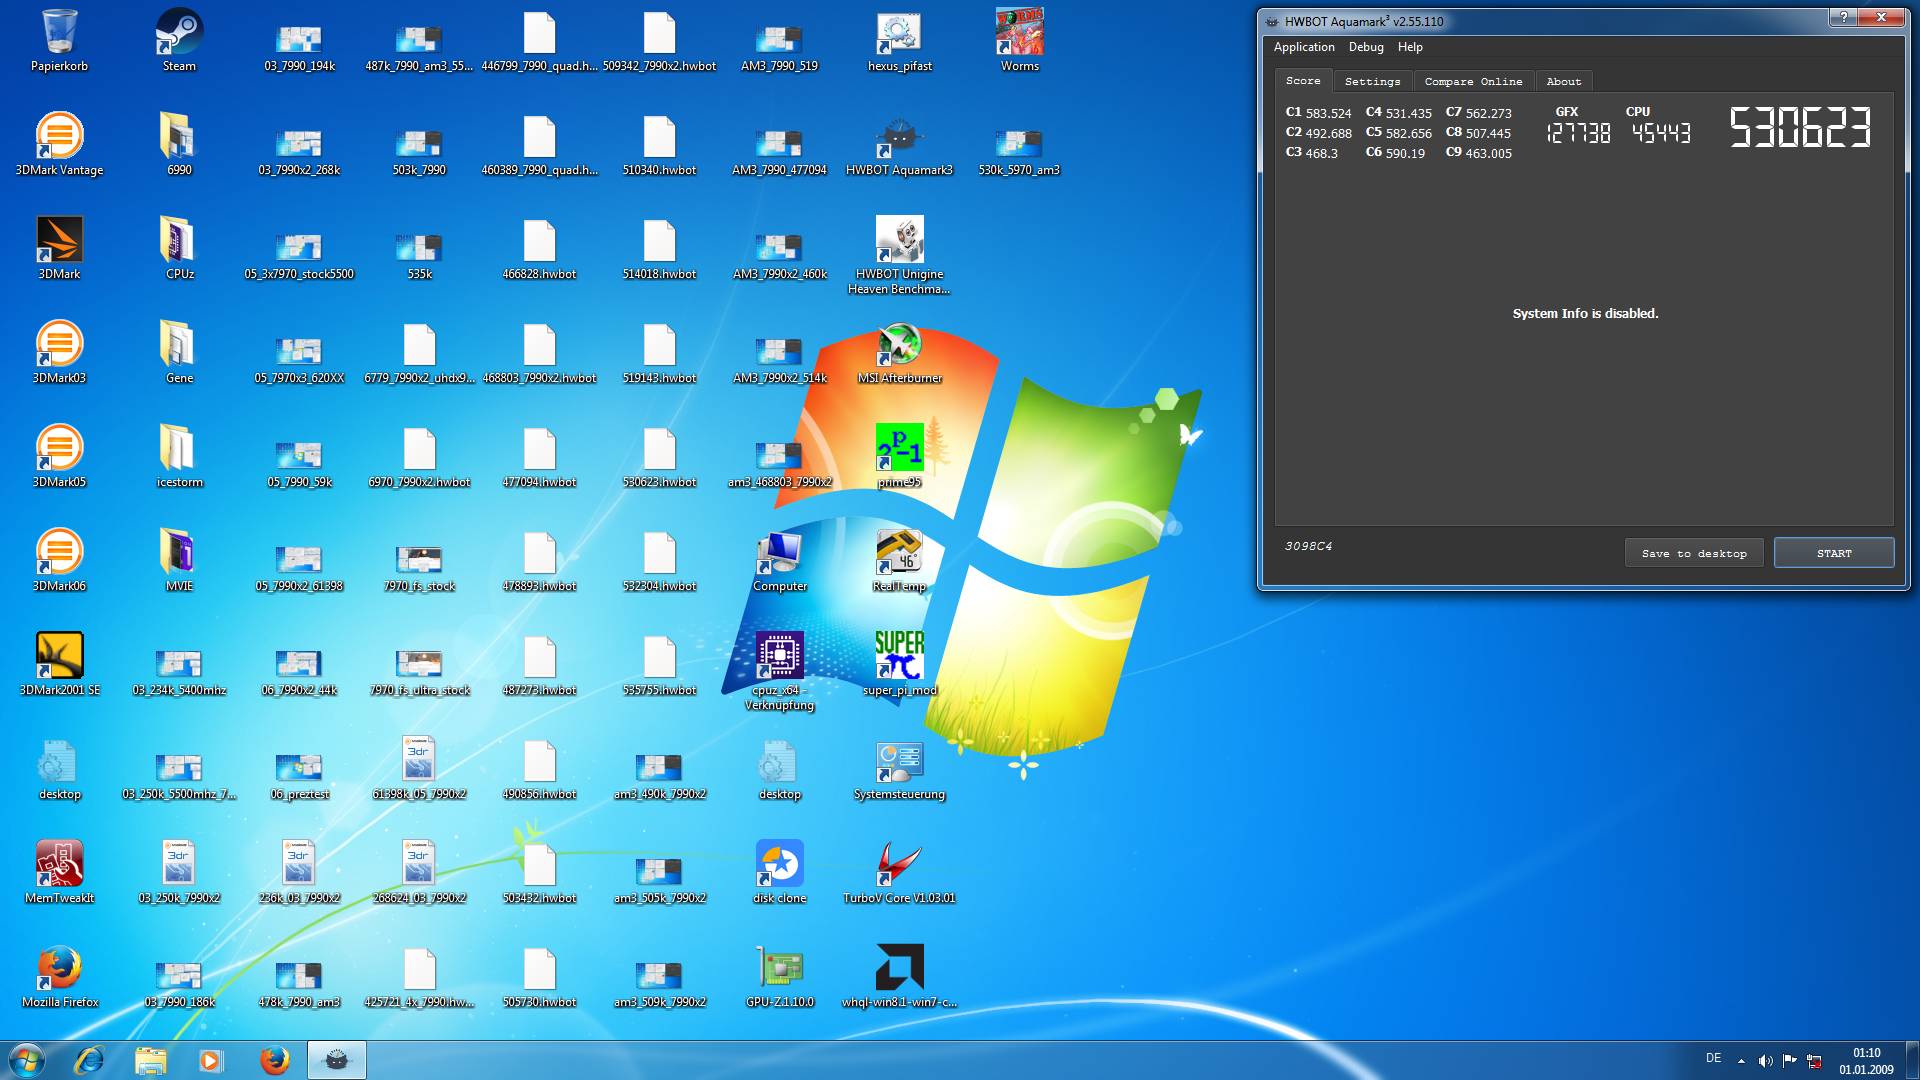Screen dimensions: 1920x1080
Task: Open the 3DMark06 desktop shortcut
Action: pos(59,560)
